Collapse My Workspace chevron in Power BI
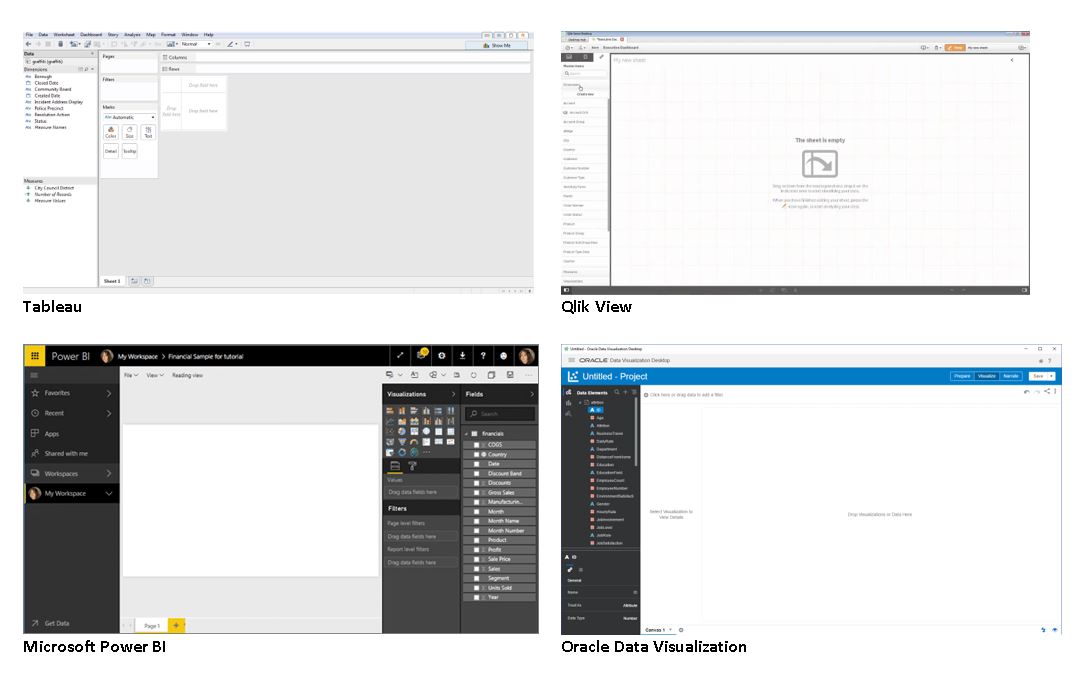This screenshot has height=676, width=1085. (109, 493)
